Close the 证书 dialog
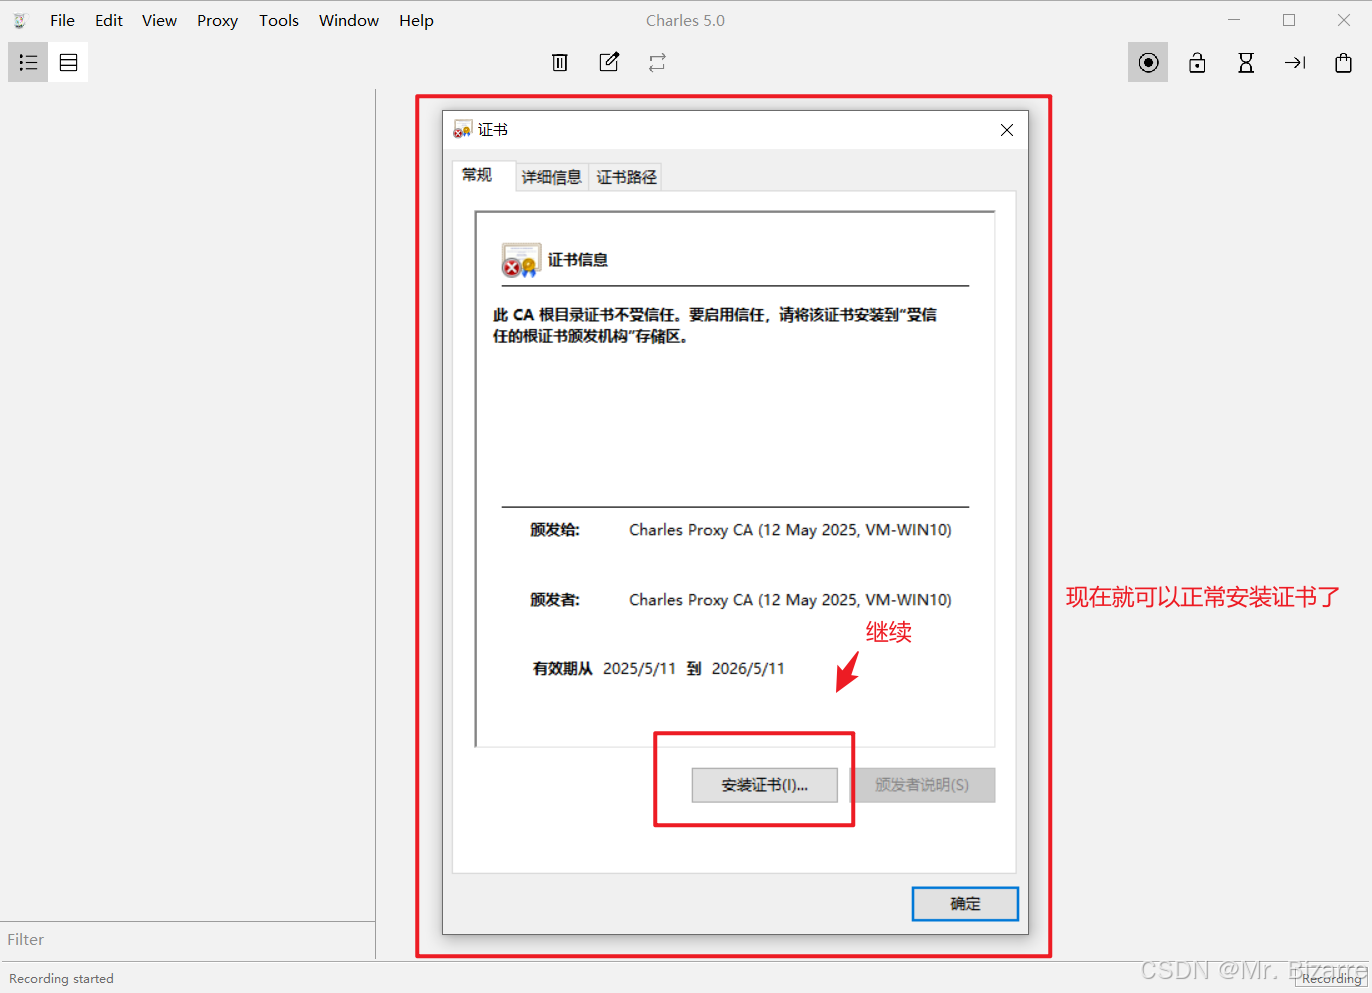This screenshot has width=1372, height=993. [x=1007, y=130]
